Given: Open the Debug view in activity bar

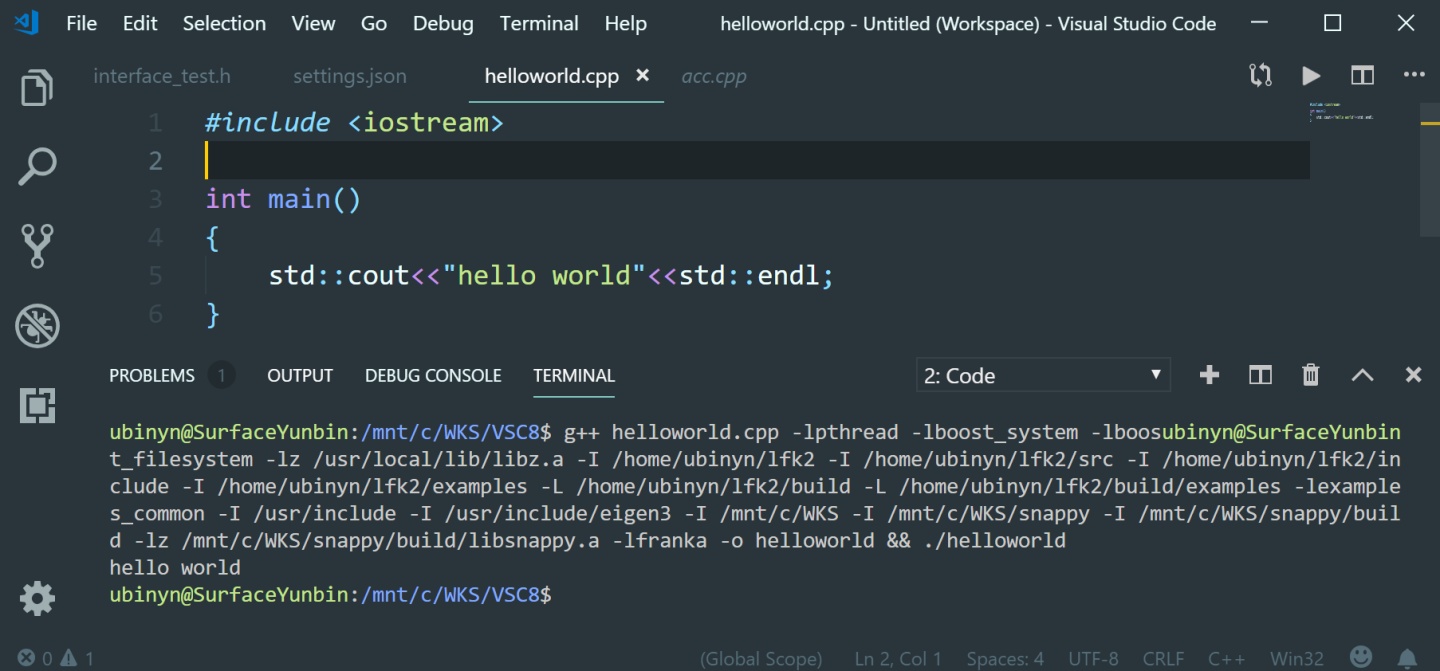Looking at the screenshot, I should (x=37, y=325).
